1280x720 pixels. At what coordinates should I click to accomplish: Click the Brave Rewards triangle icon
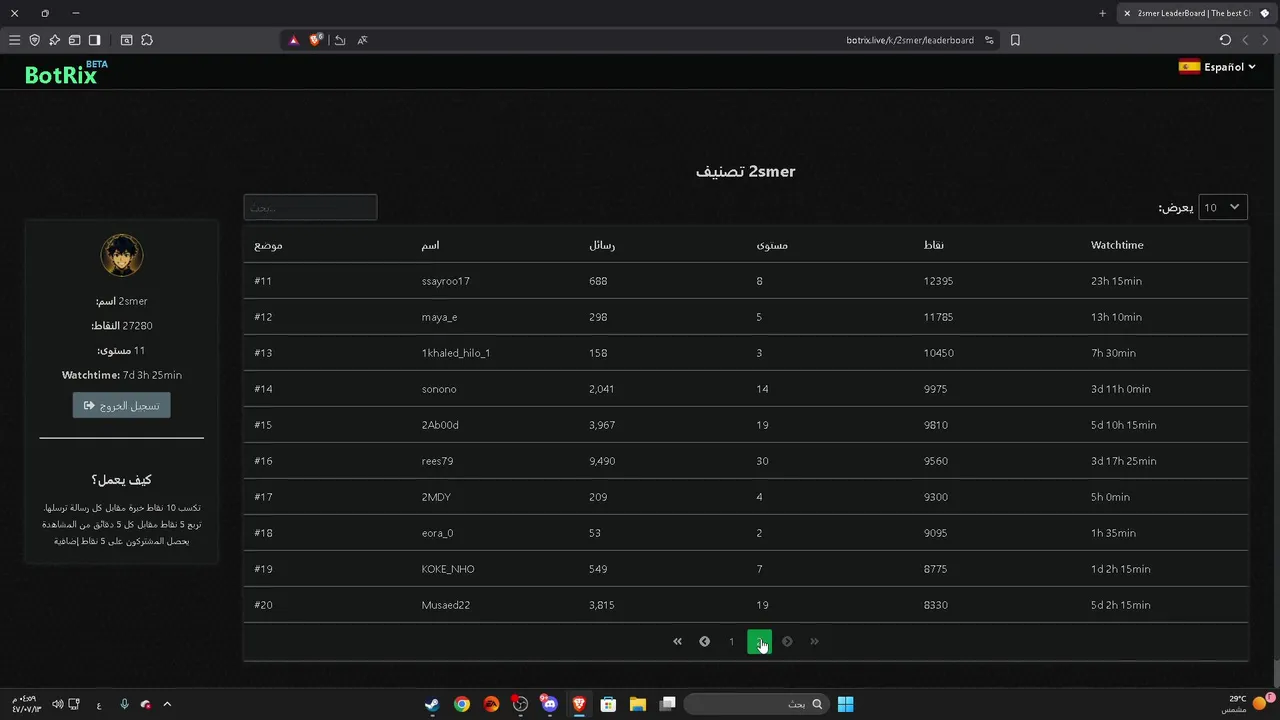click(x=293, y=40)
